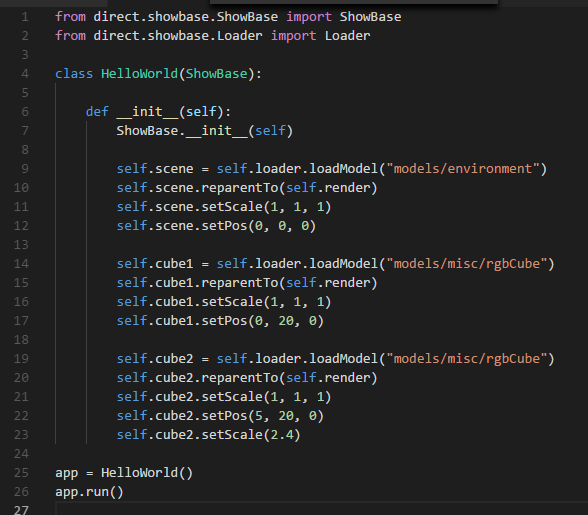This screenshot has width=588, height=515.
Task: Click line number 26 in gutter
Action: point(21,492)
